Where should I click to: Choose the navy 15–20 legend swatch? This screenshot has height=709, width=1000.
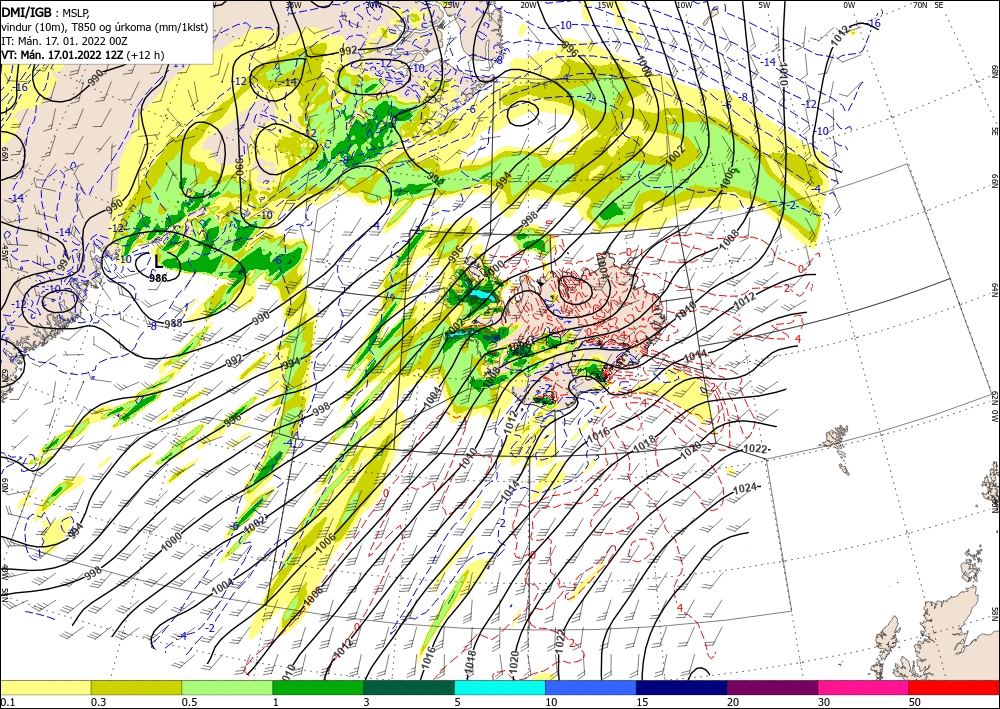(x=682, y=687)
